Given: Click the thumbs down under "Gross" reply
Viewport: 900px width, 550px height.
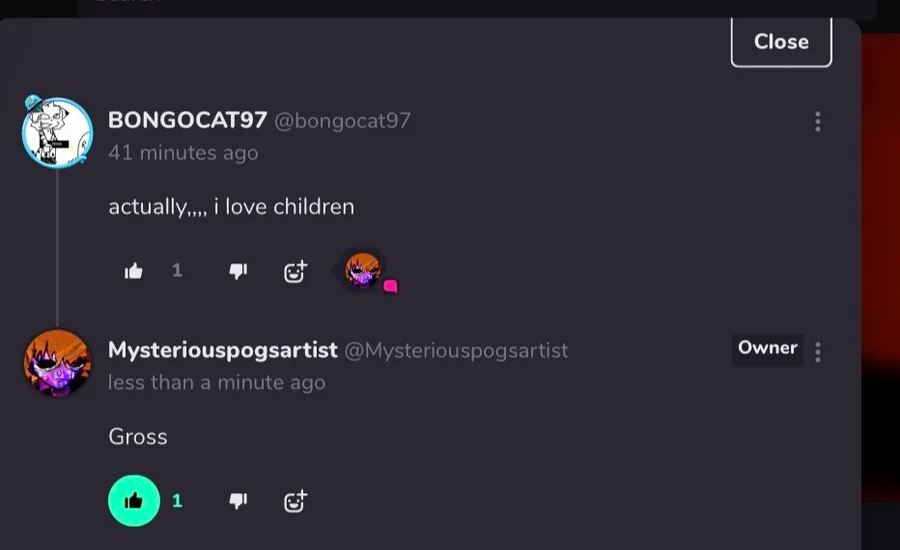Looking at the screenshot, I should [238, 501].
